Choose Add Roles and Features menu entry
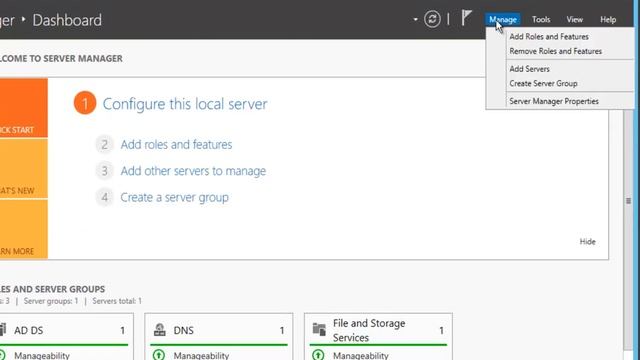The image size is (640, 360). coord(549,37)
